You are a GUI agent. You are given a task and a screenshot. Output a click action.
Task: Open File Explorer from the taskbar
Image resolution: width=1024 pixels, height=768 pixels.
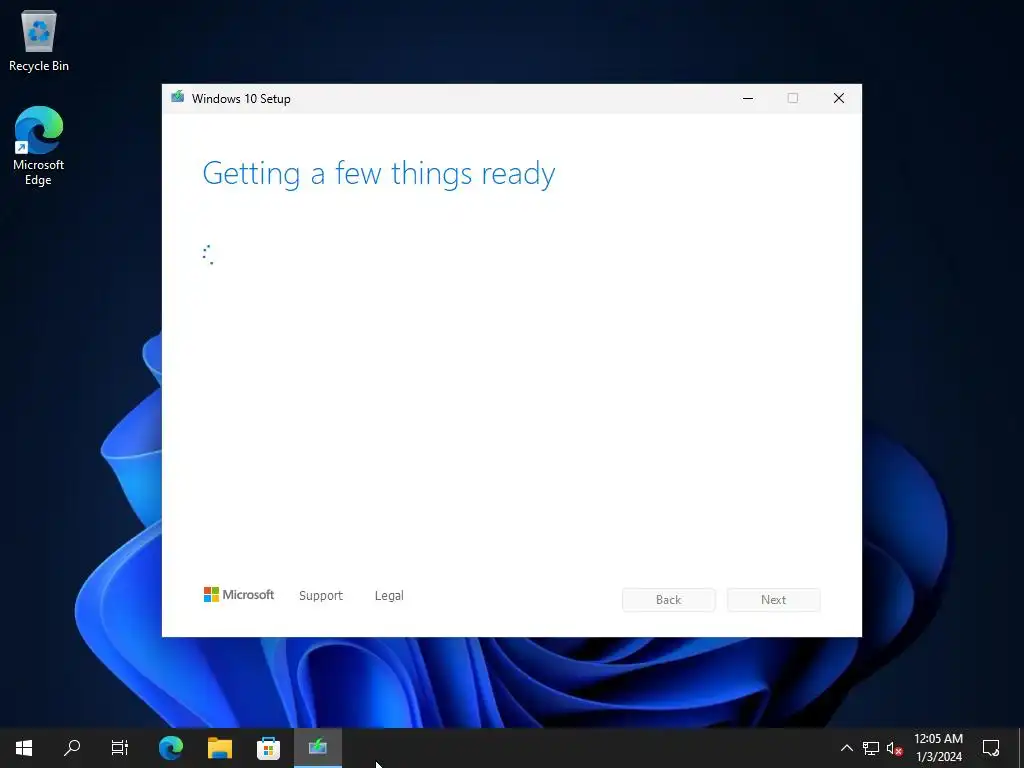pyautogui.click(x=220, y=748)
